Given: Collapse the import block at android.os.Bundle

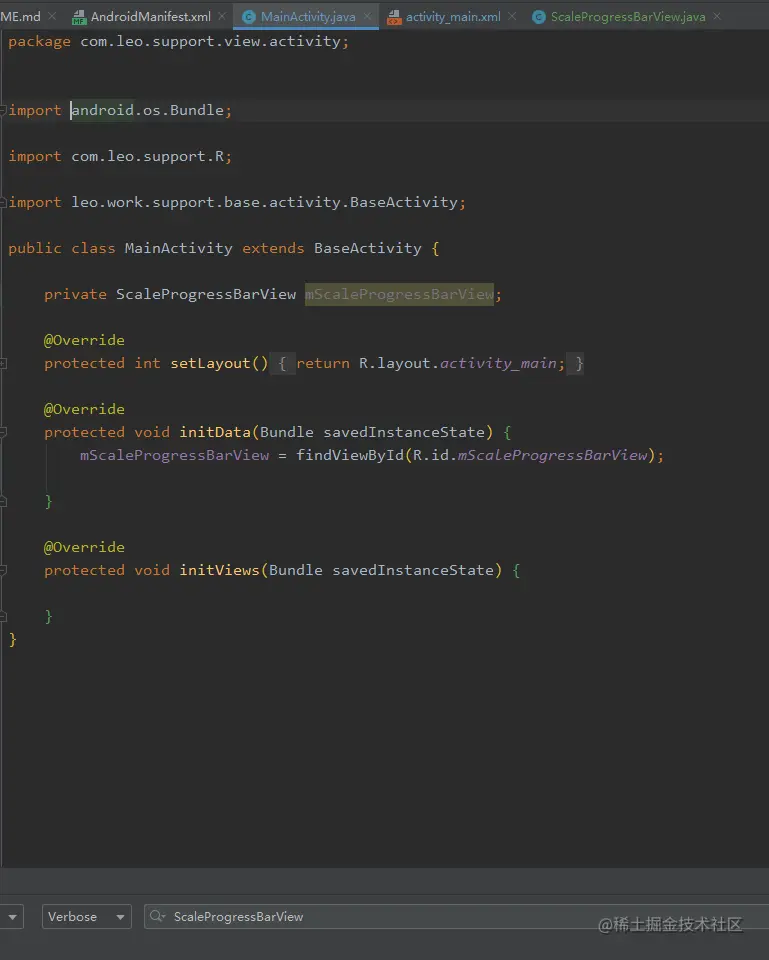Looking at the screenshot, I should click(3, 110).
